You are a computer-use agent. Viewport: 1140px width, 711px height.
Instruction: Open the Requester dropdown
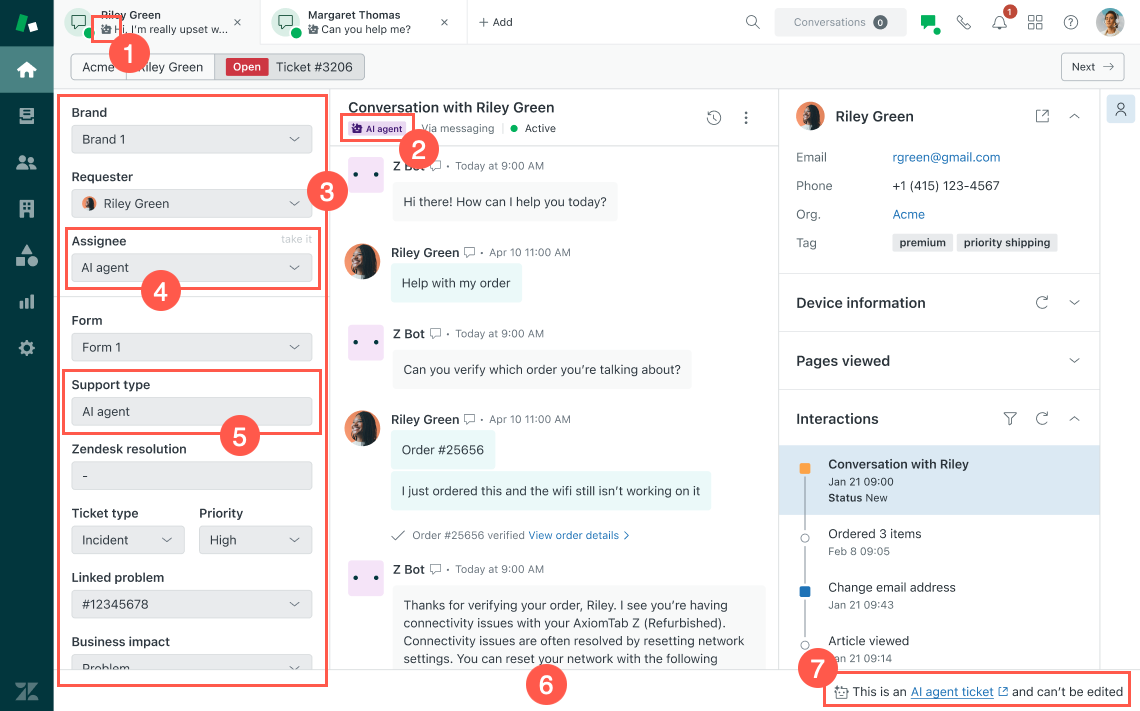click(x=191, y=204)
